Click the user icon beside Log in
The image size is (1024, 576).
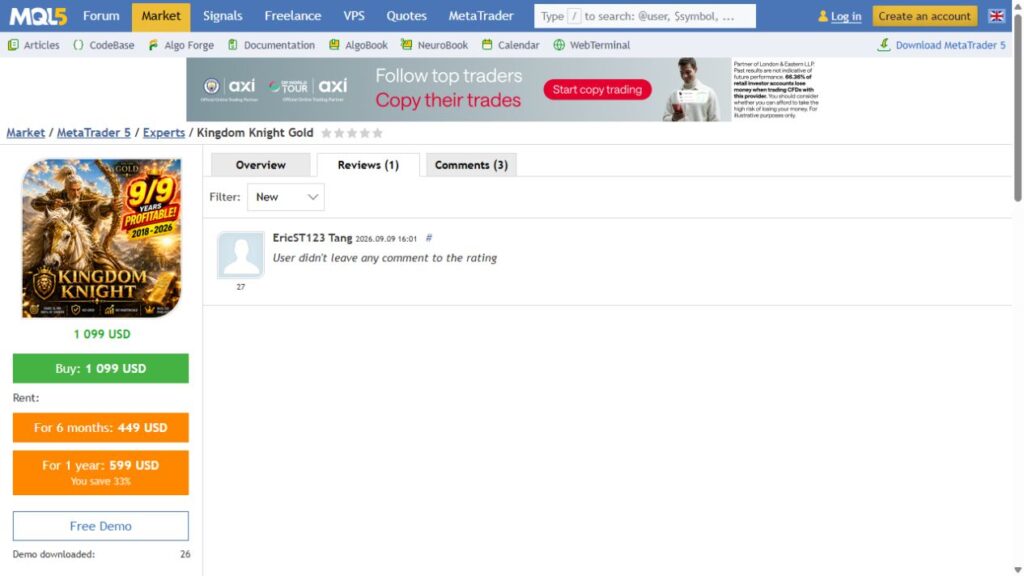click(x=823, y=16)
